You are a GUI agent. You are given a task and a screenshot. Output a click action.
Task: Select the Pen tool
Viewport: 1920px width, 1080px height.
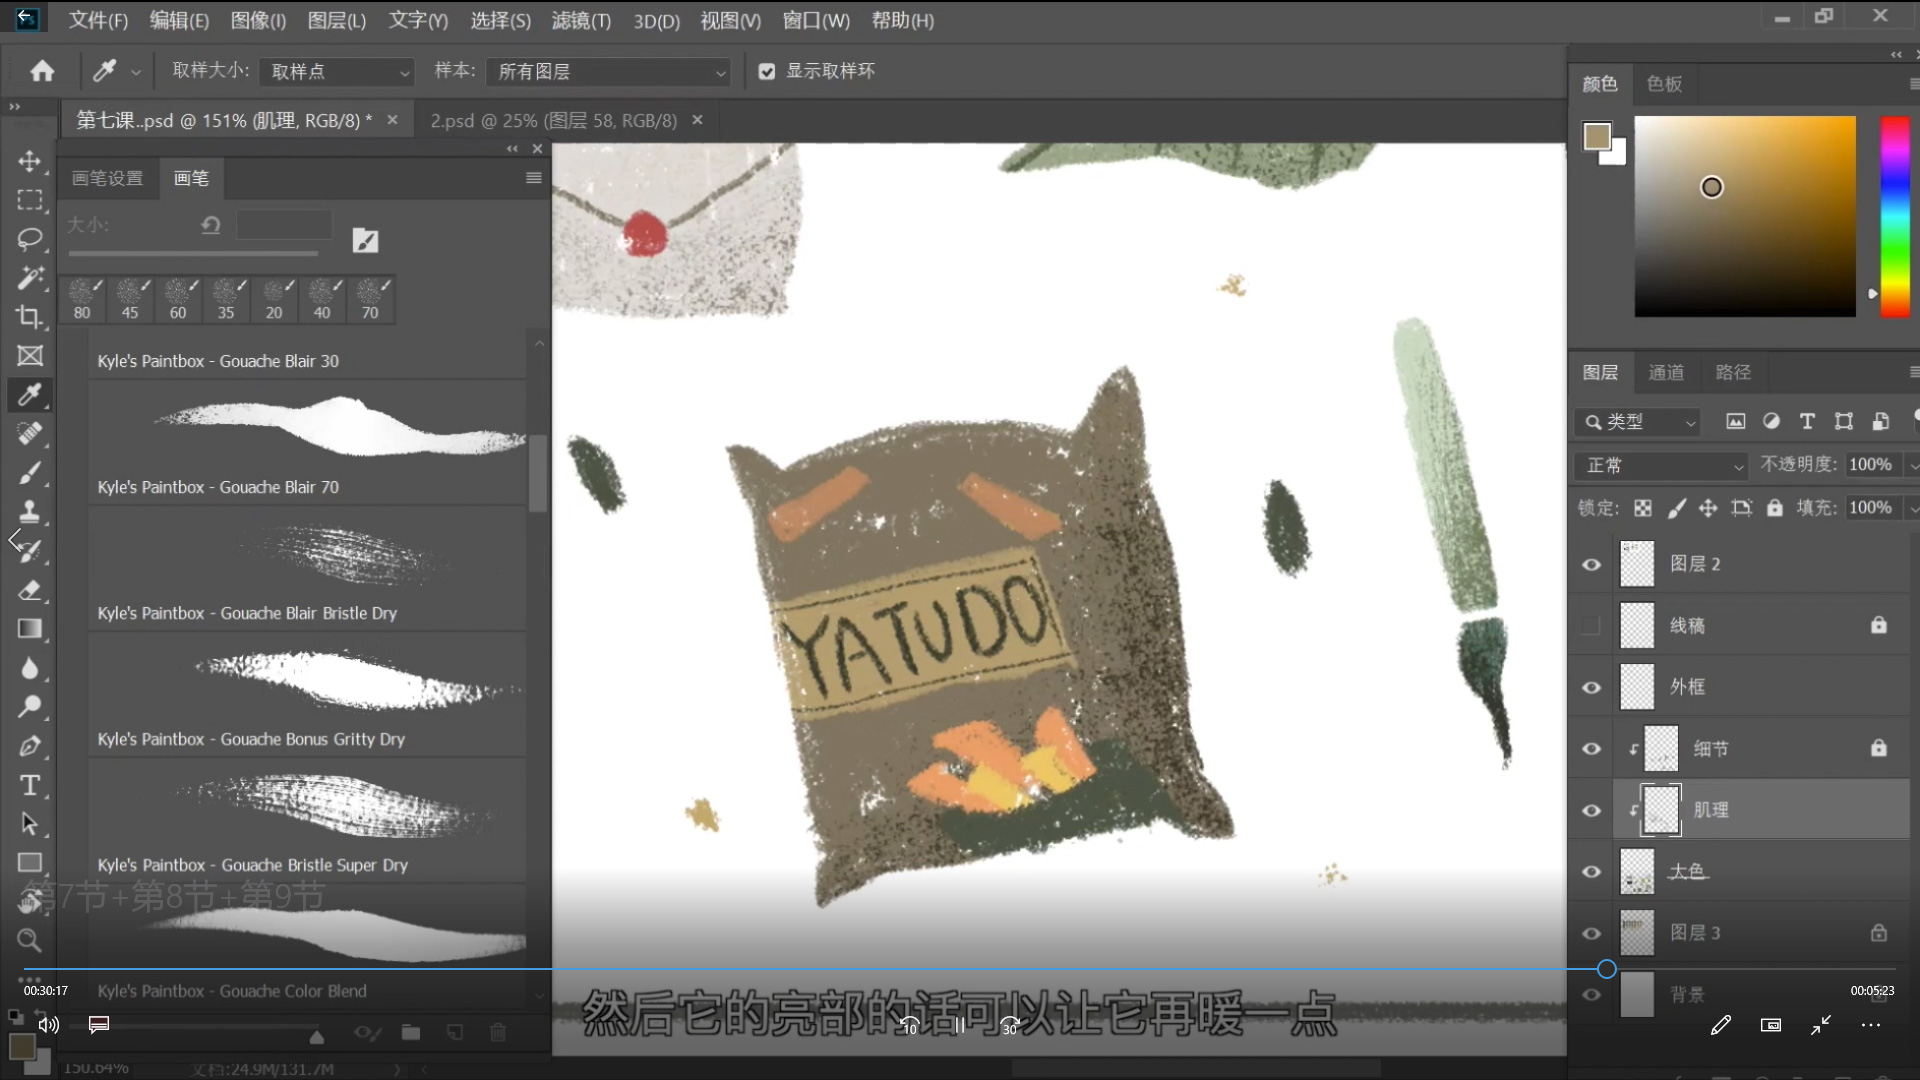coord(30,746)
